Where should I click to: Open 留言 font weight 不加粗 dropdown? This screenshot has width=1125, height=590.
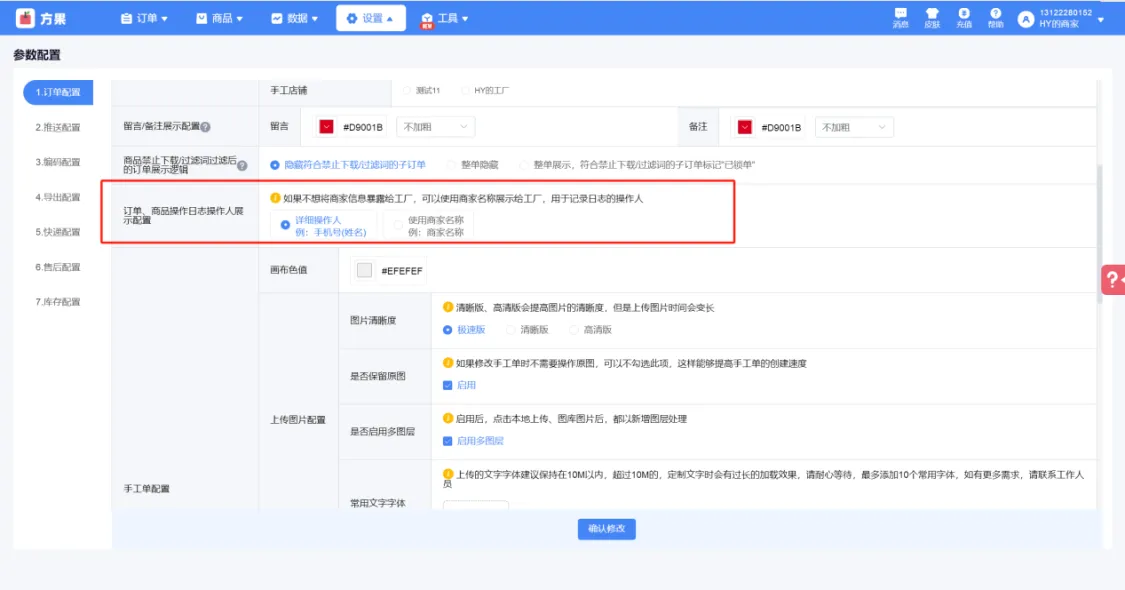pos(436,127)
